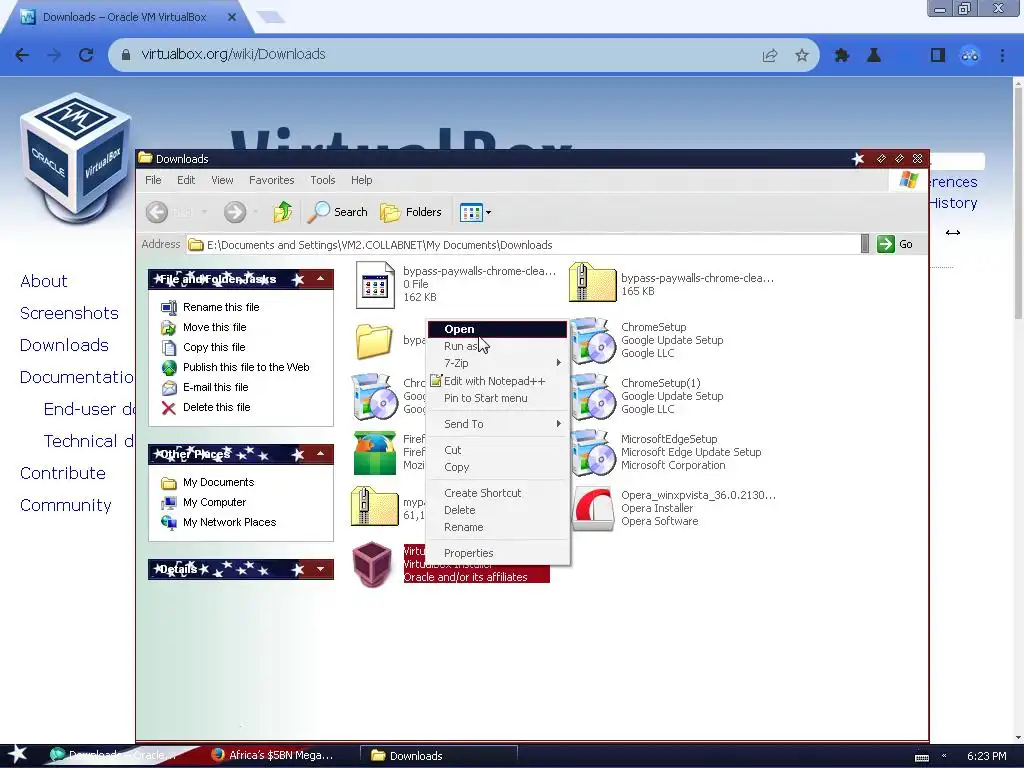
Task: Bookmark page with the star icon
Action: 802,56
